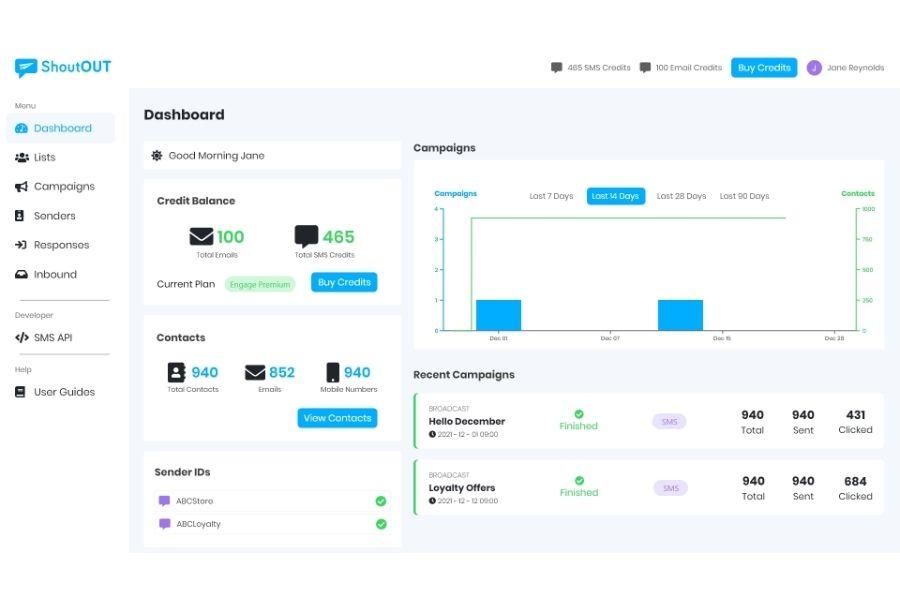900x600 pixels.
Task: Open Jane Reynolds profile avatar
Action: coord(814,68)
